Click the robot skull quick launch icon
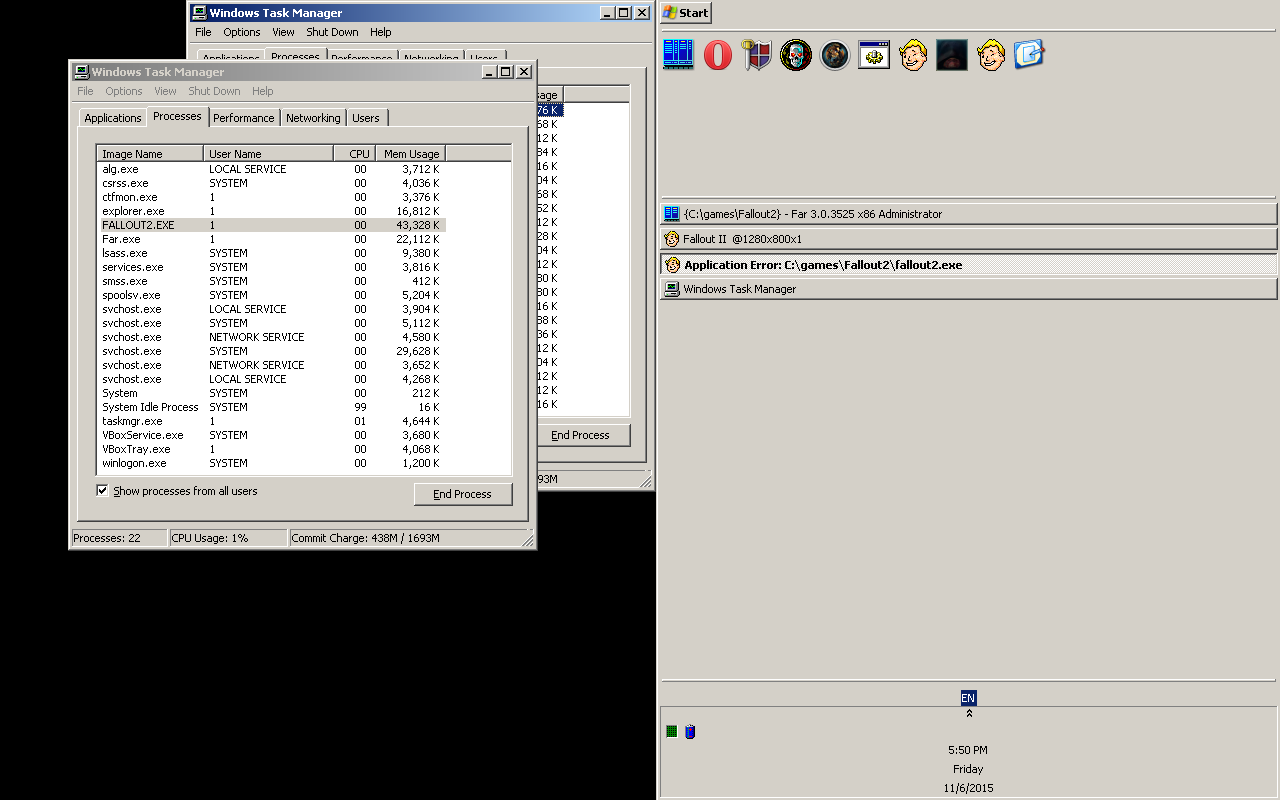Image resolution: width=1280 pixels, height=800 pixels. pyautogui.click(x=796, y=54)
